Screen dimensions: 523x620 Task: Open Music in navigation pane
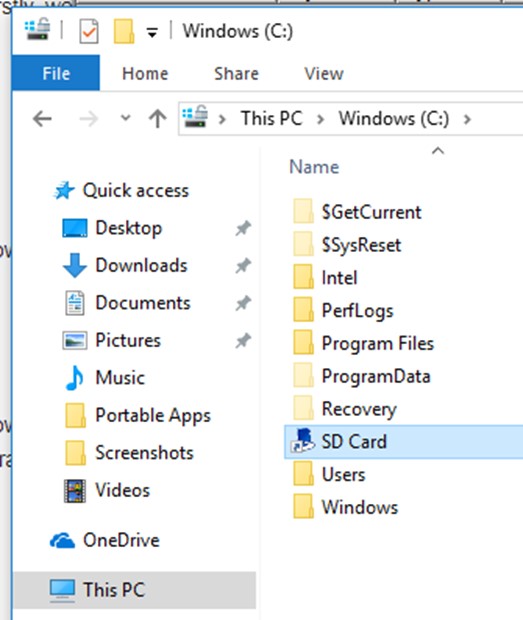120,378
